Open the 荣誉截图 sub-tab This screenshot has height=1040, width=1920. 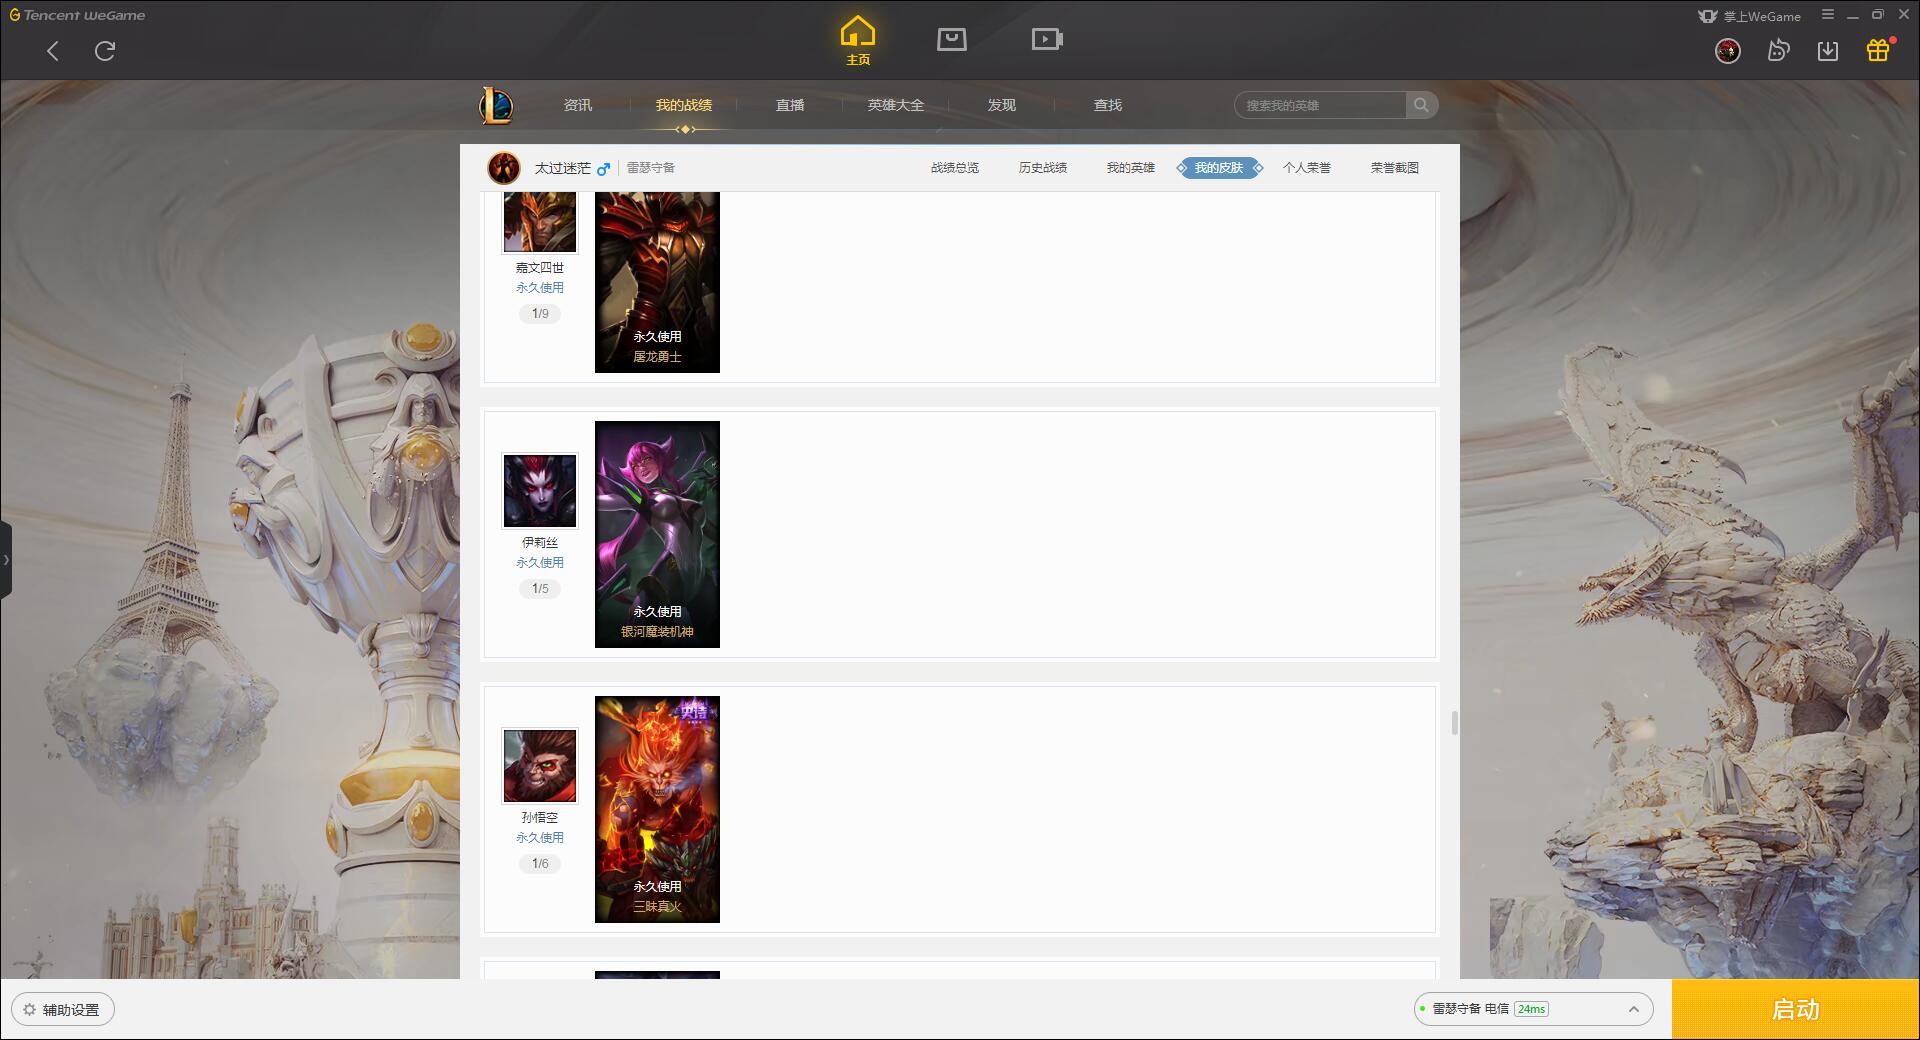1395,168
